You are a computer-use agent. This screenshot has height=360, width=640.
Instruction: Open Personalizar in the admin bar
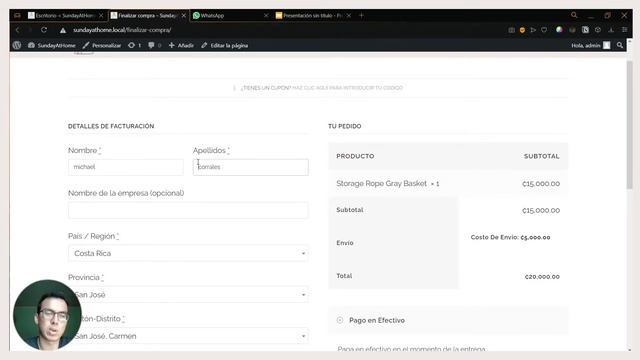102,45
